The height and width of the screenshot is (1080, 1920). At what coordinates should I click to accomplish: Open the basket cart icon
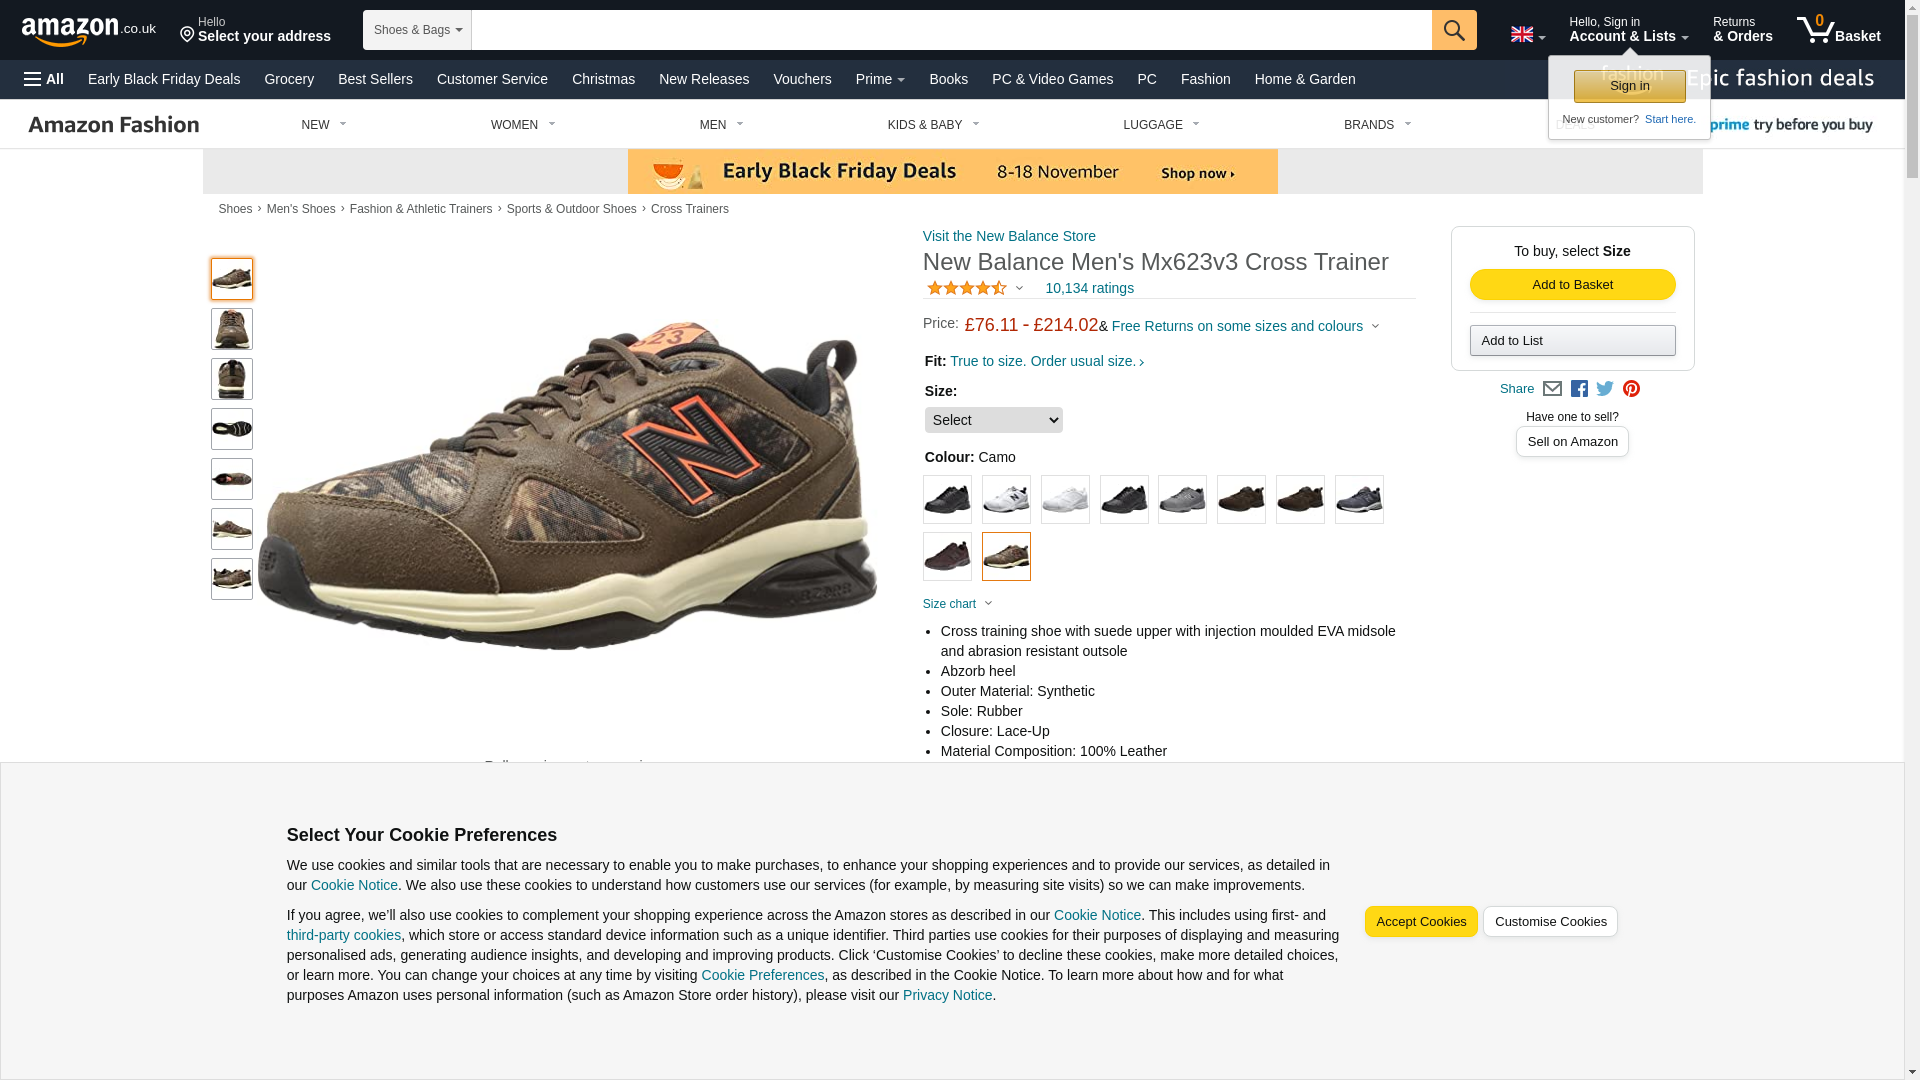1838,30
